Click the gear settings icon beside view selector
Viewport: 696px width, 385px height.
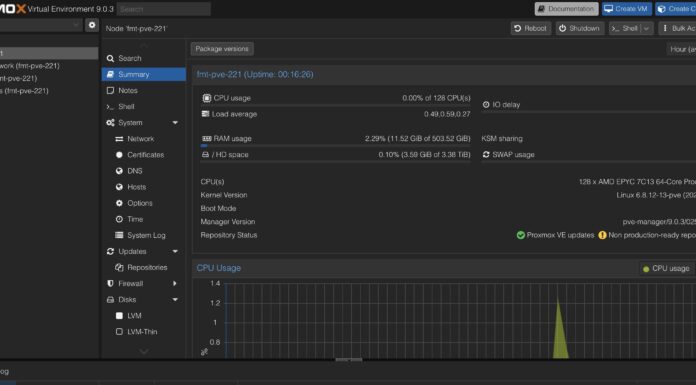92,25
